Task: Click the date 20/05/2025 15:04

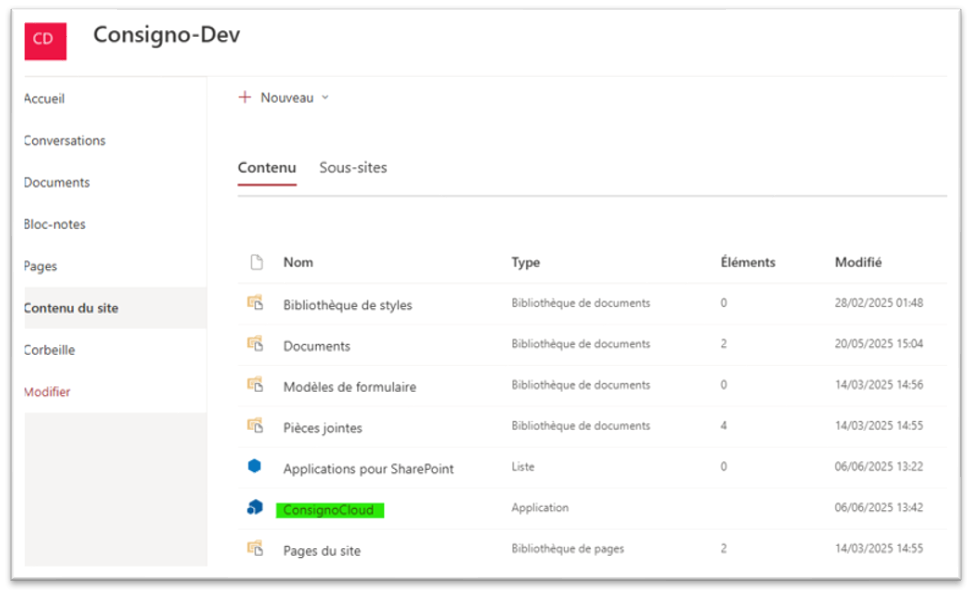Action: tap(878, 344)
